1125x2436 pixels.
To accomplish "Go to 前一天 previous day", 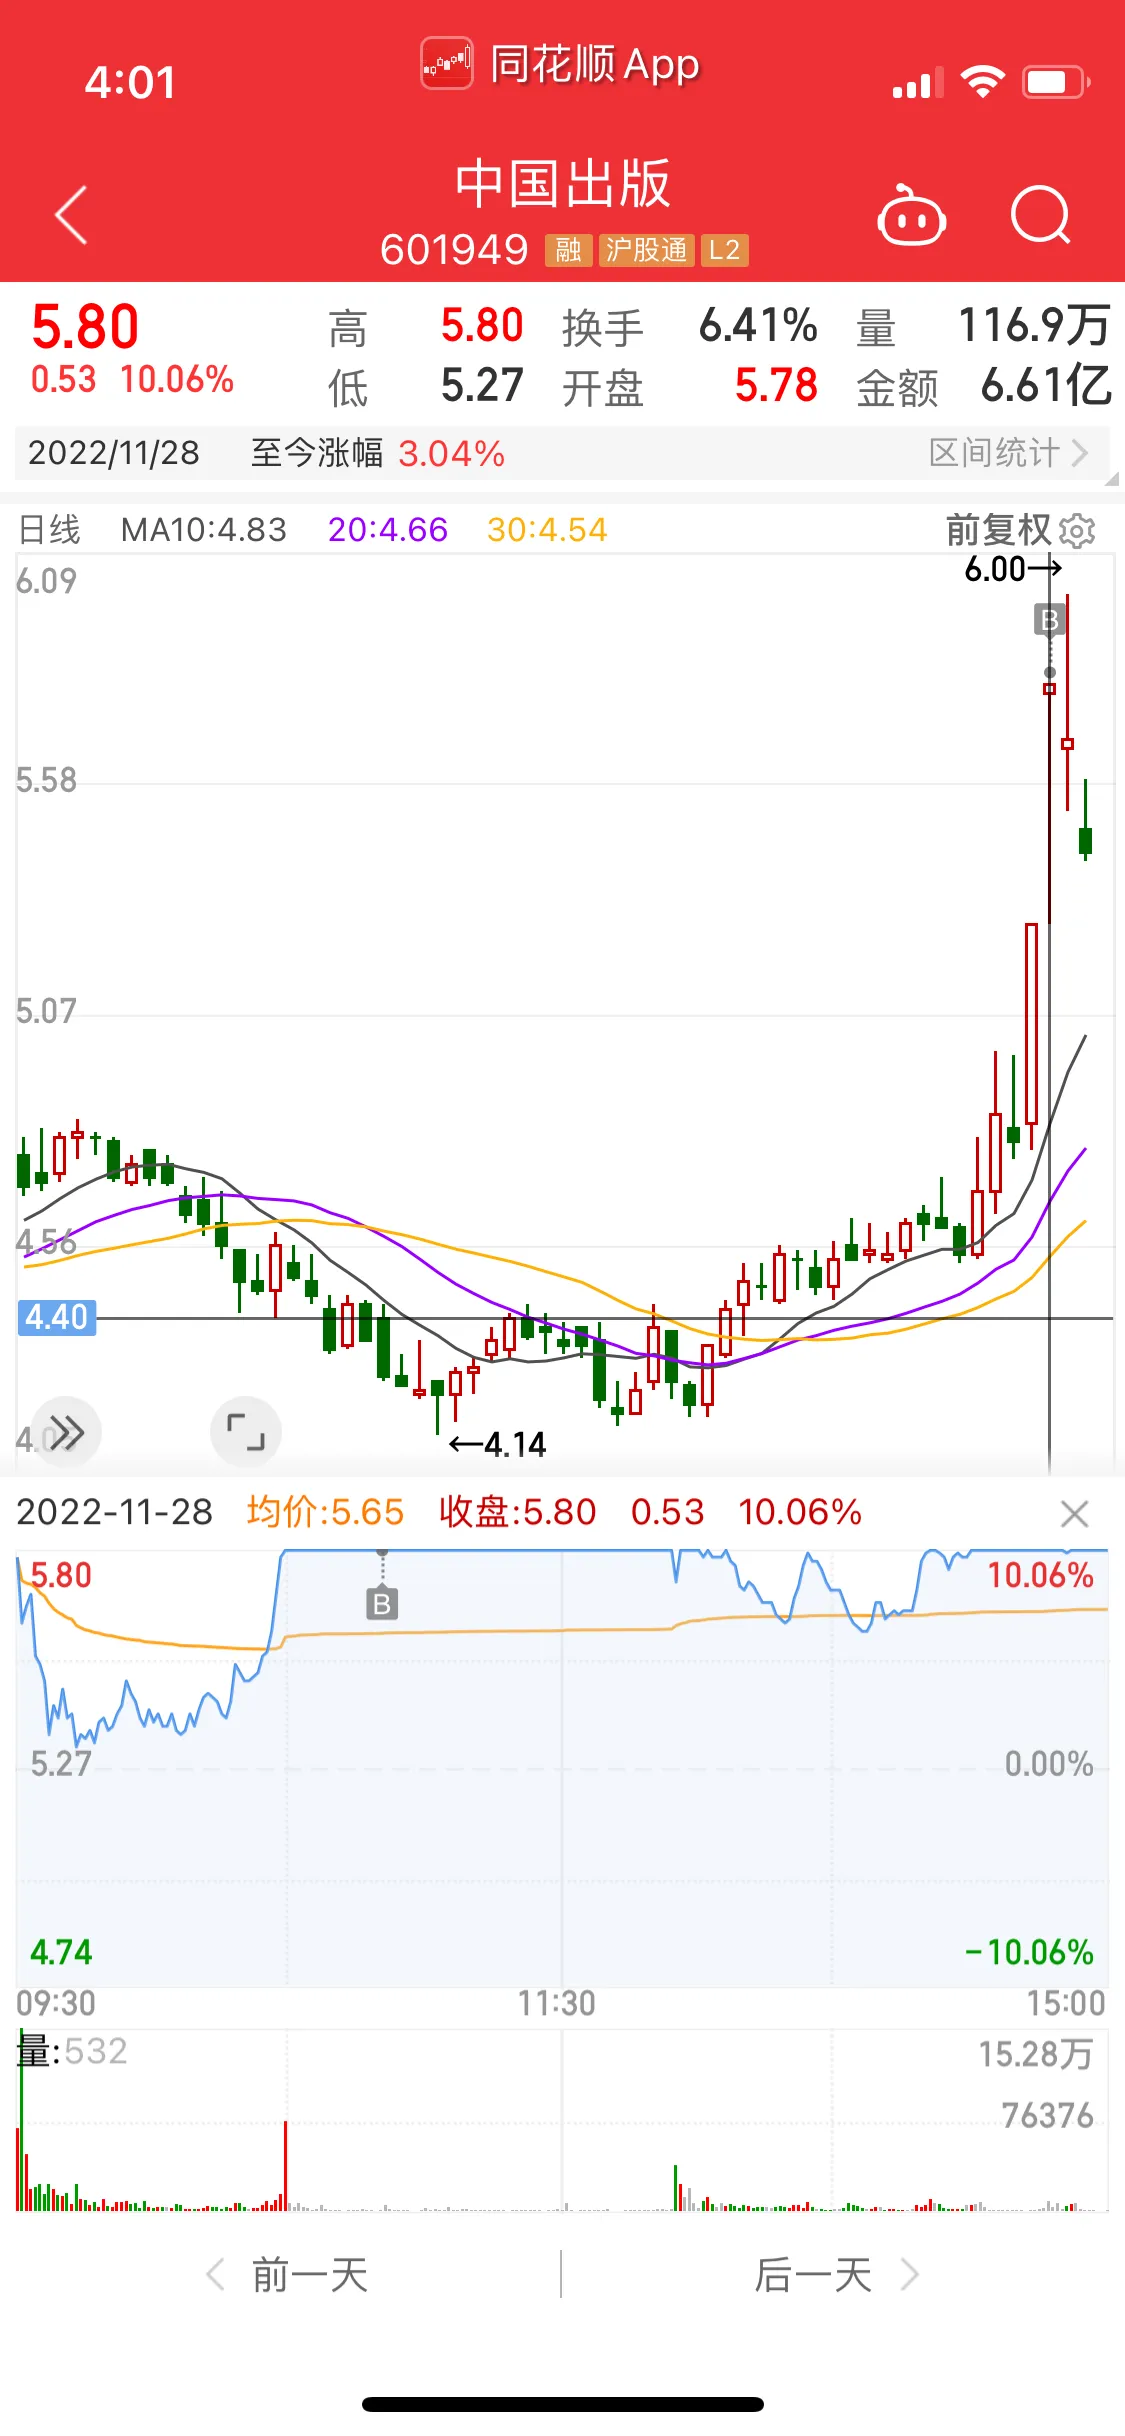I will point(287,2275).
